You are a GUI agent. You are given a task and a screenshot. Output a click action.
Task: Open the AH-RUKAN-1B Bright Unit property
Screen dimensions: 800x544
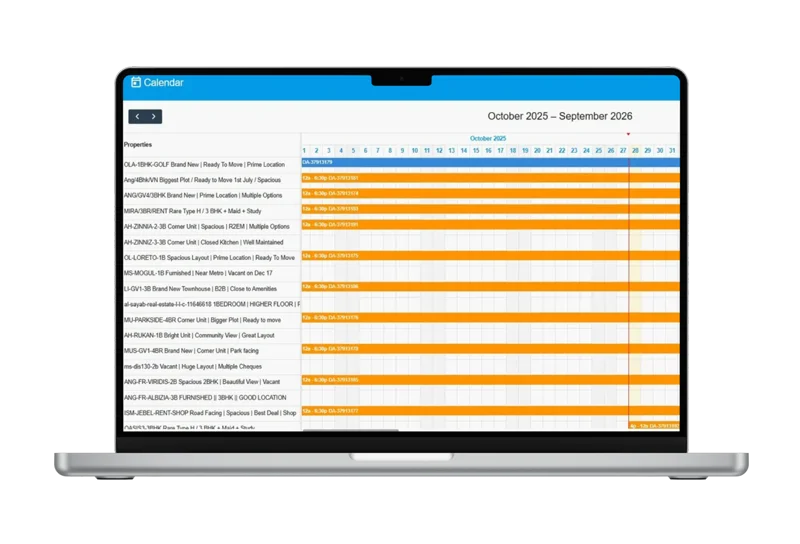198,335
